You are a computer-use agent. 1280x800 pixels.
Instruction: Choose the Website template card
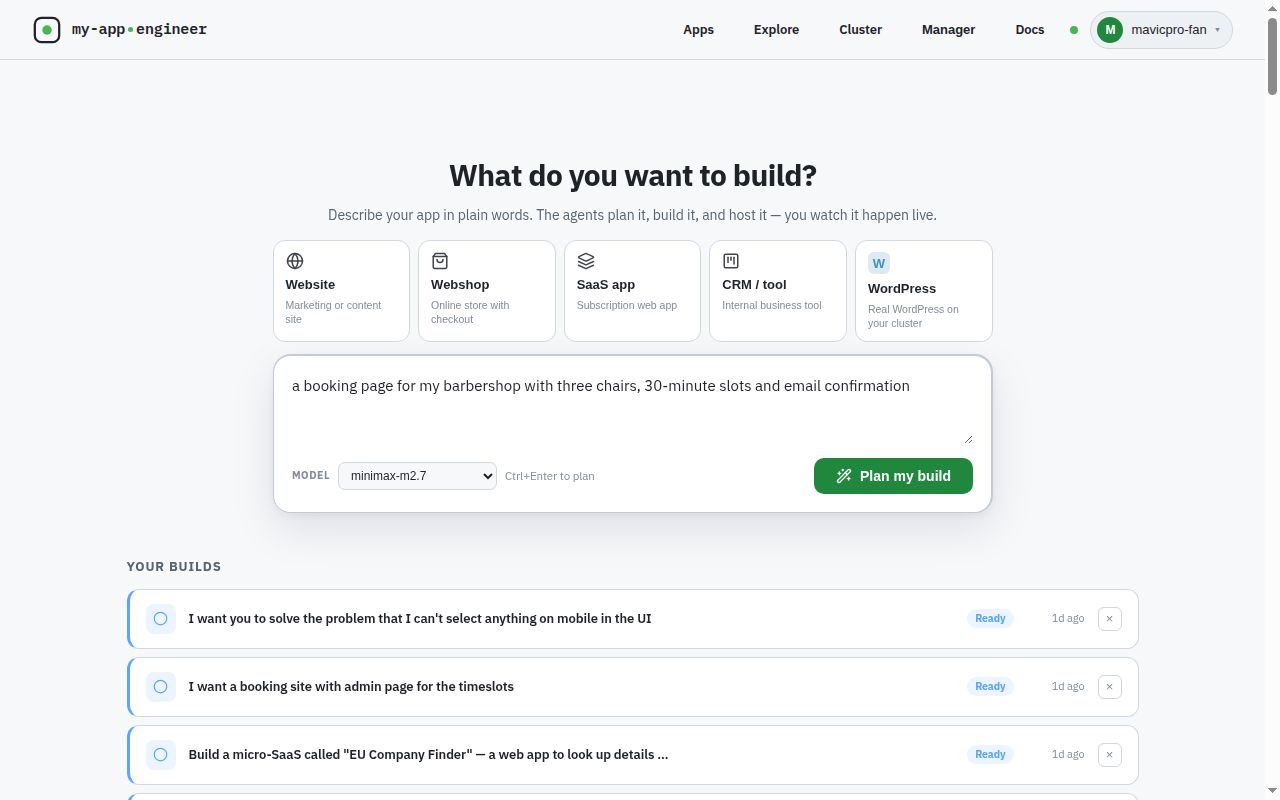tap(341, 291)
